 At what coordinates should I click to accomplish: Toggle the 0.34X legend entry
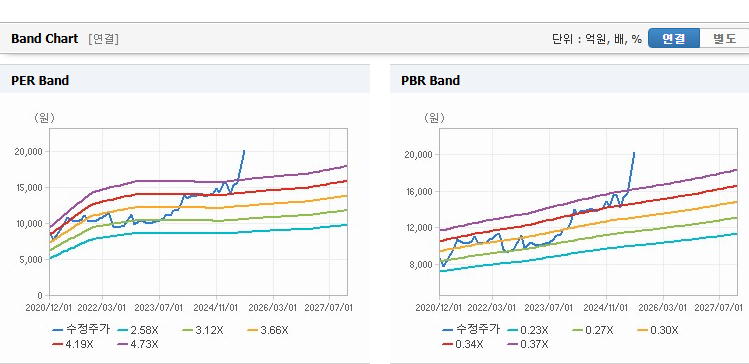463,344
